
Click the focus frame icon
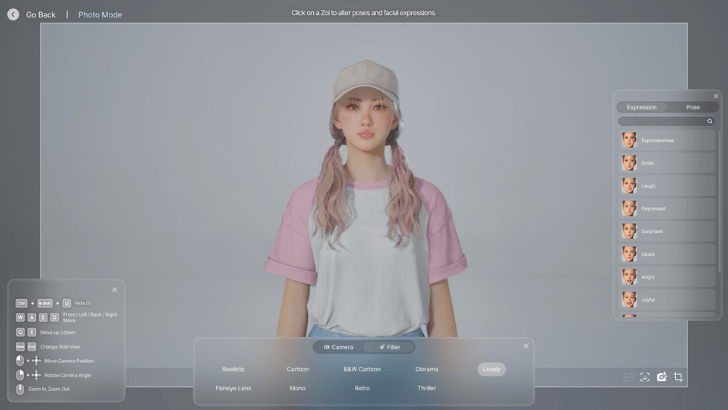pyautogui.click(x=645, y=377)
